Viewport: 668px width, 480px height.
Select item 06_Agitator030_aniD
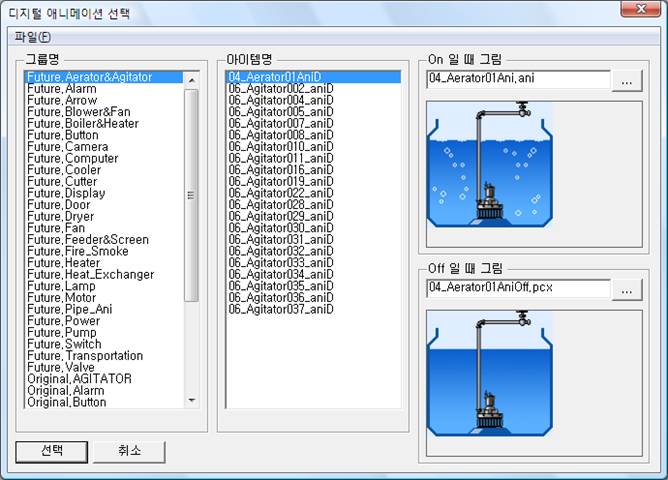tap(313, 228)
